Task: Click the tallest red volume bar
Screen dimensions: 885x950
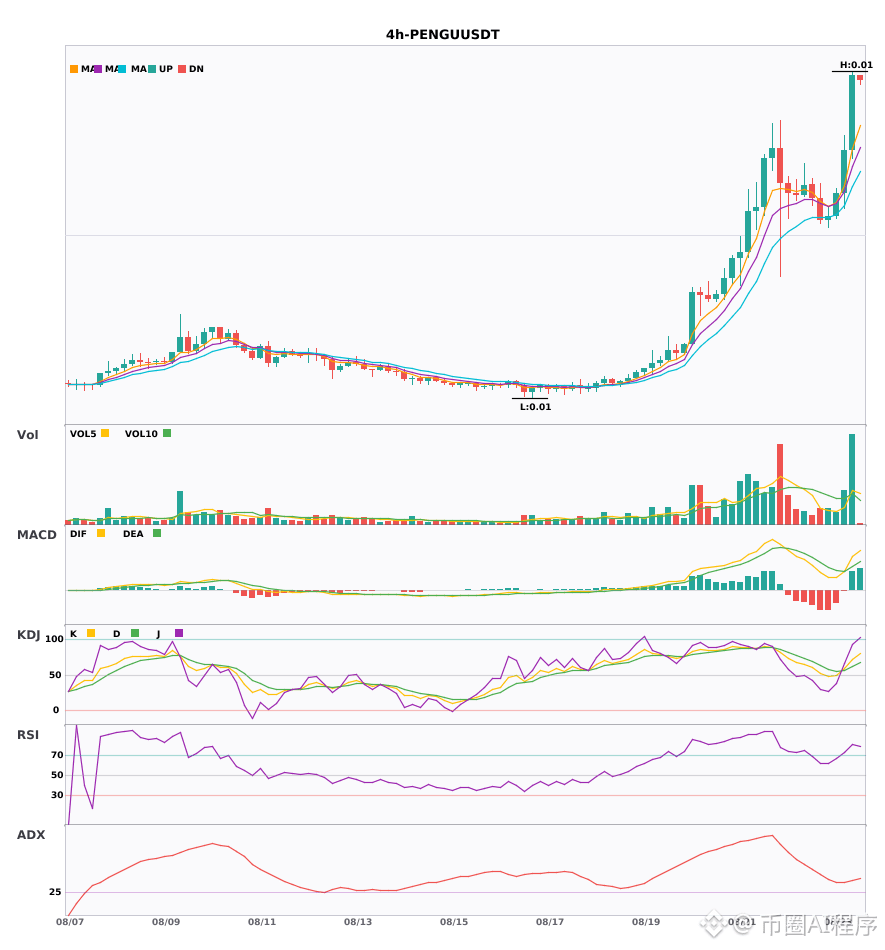Action: click(780, 484)
